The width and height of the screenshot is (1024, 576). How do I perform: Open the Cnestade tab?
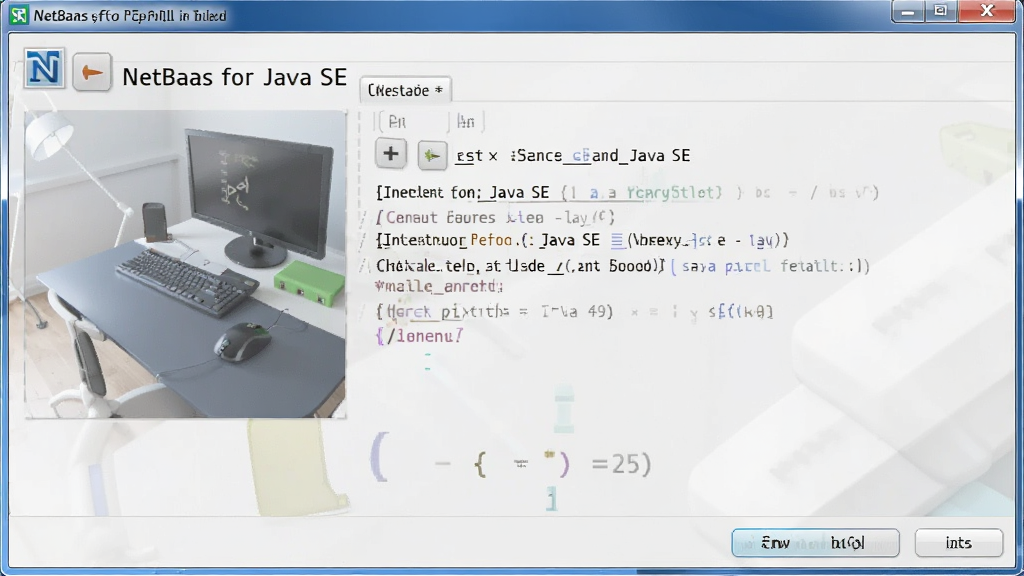point(405,90)
